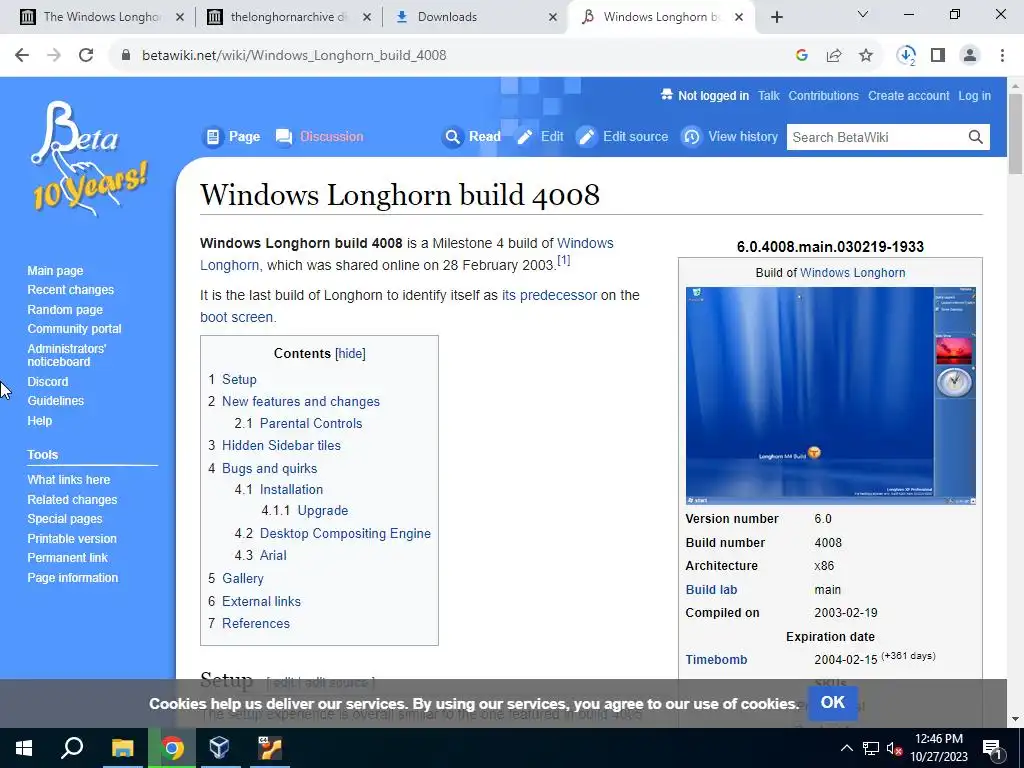Open a Random page
1024x768 pixels.
click(x=65, y=310)
